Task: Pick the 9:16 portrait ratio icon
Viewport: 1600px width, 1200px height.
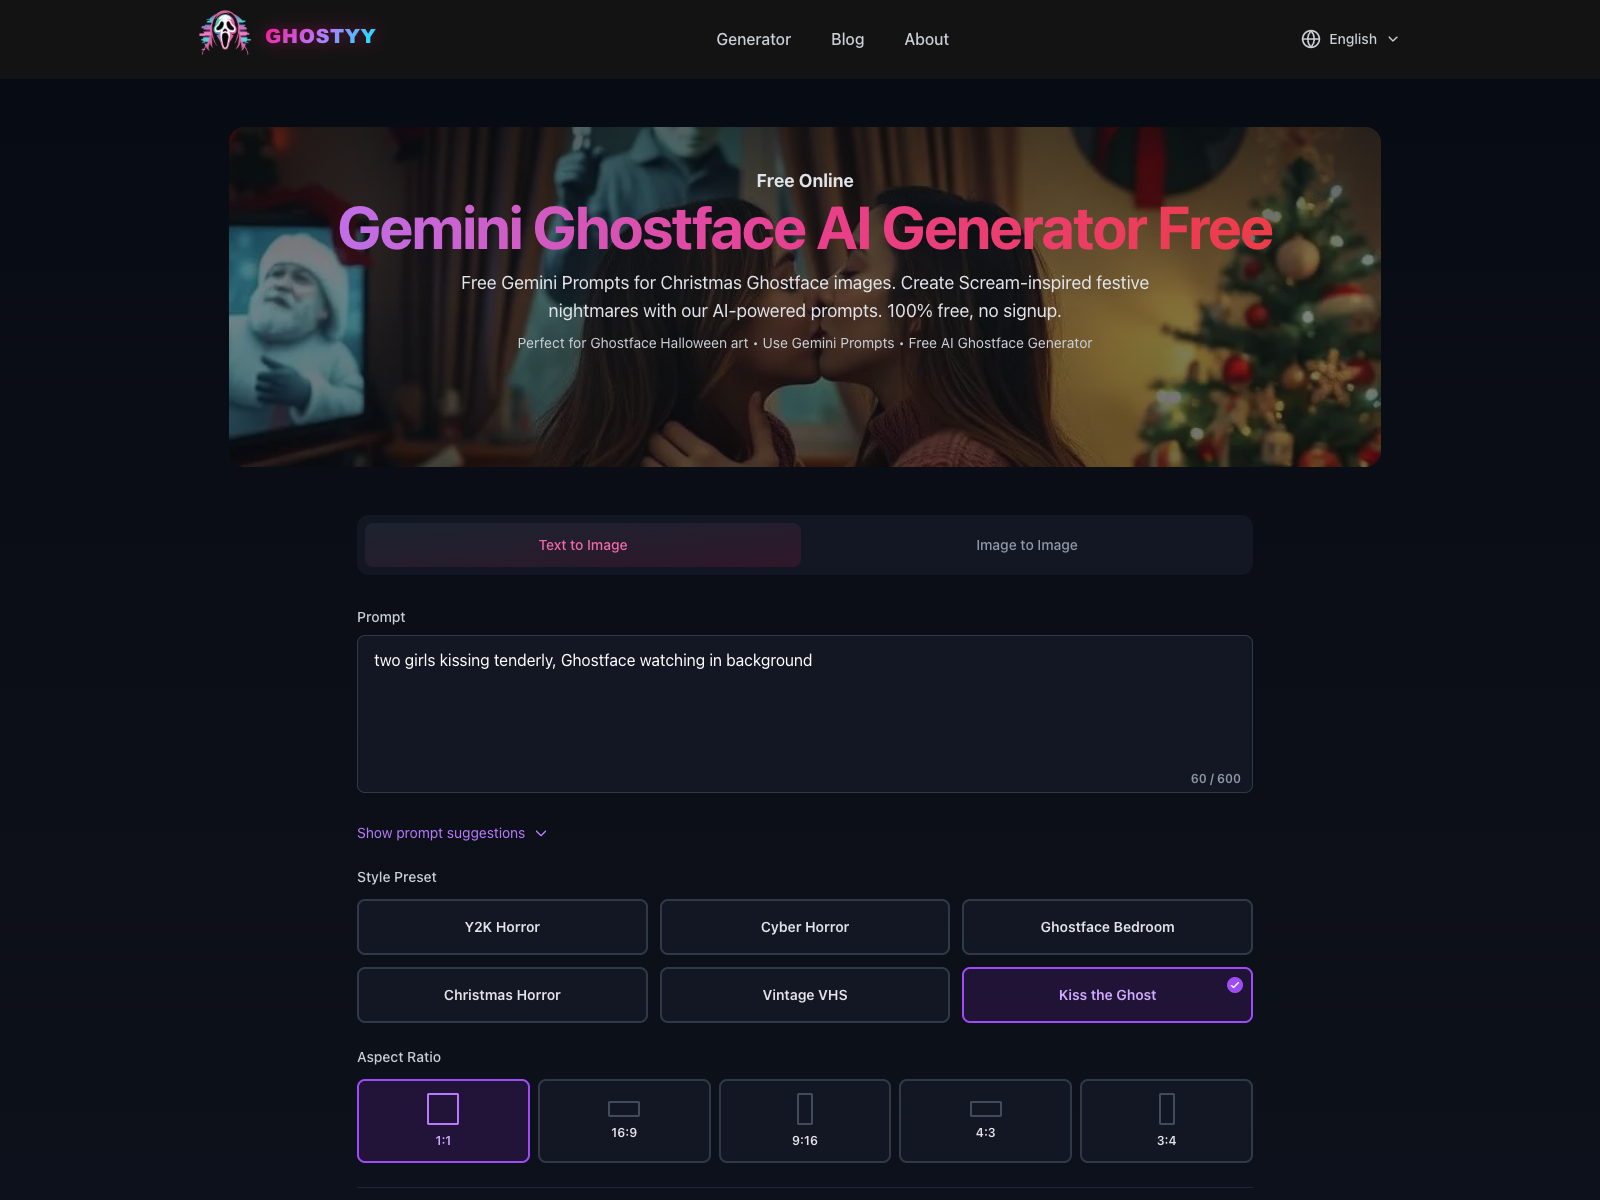Action: [805, 1109]
